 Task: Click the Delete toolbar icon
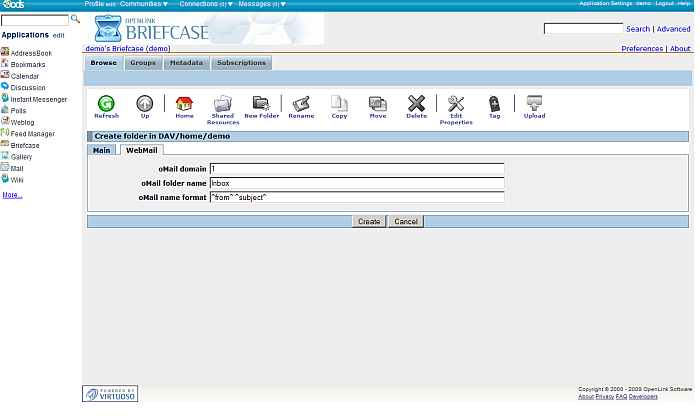click(x=416, y=103)
